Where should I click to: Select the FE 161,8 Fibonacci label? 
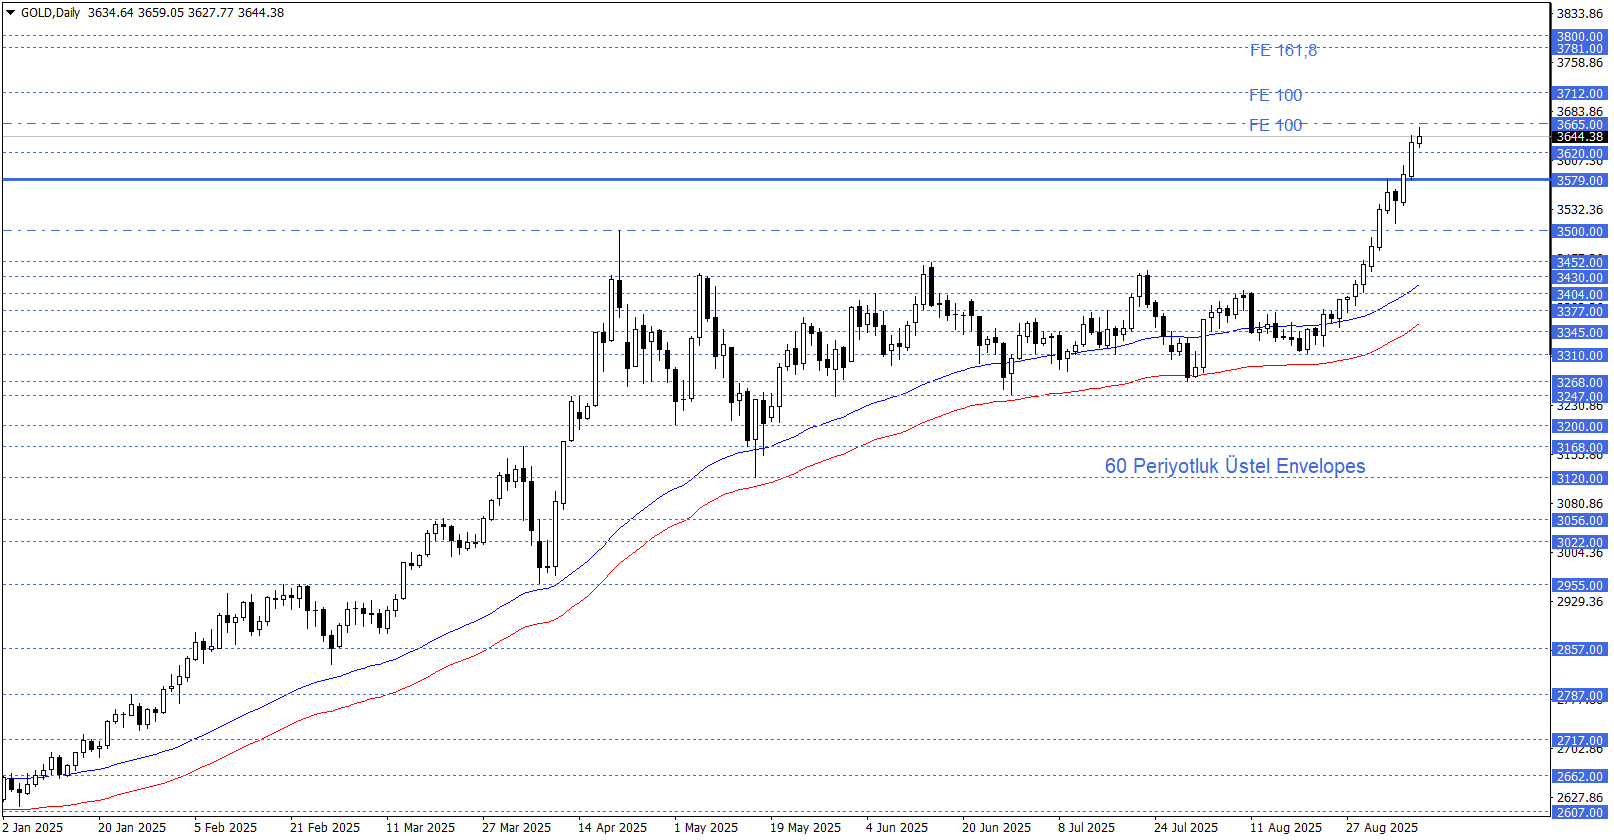[1283, 50]
